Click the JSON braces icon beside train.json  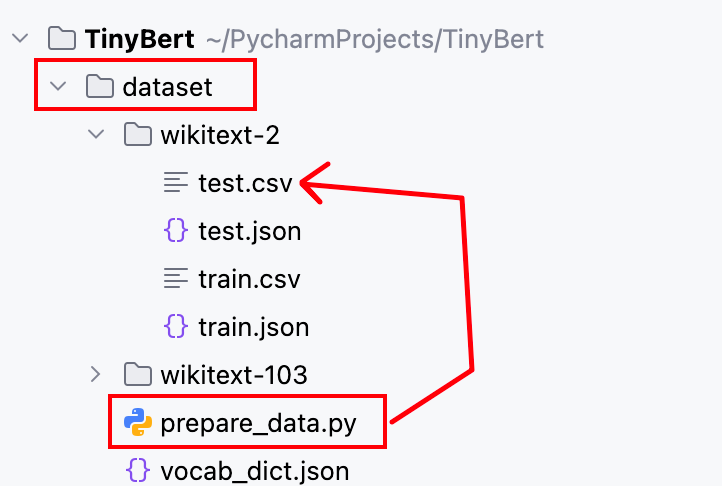click(176, 326)
